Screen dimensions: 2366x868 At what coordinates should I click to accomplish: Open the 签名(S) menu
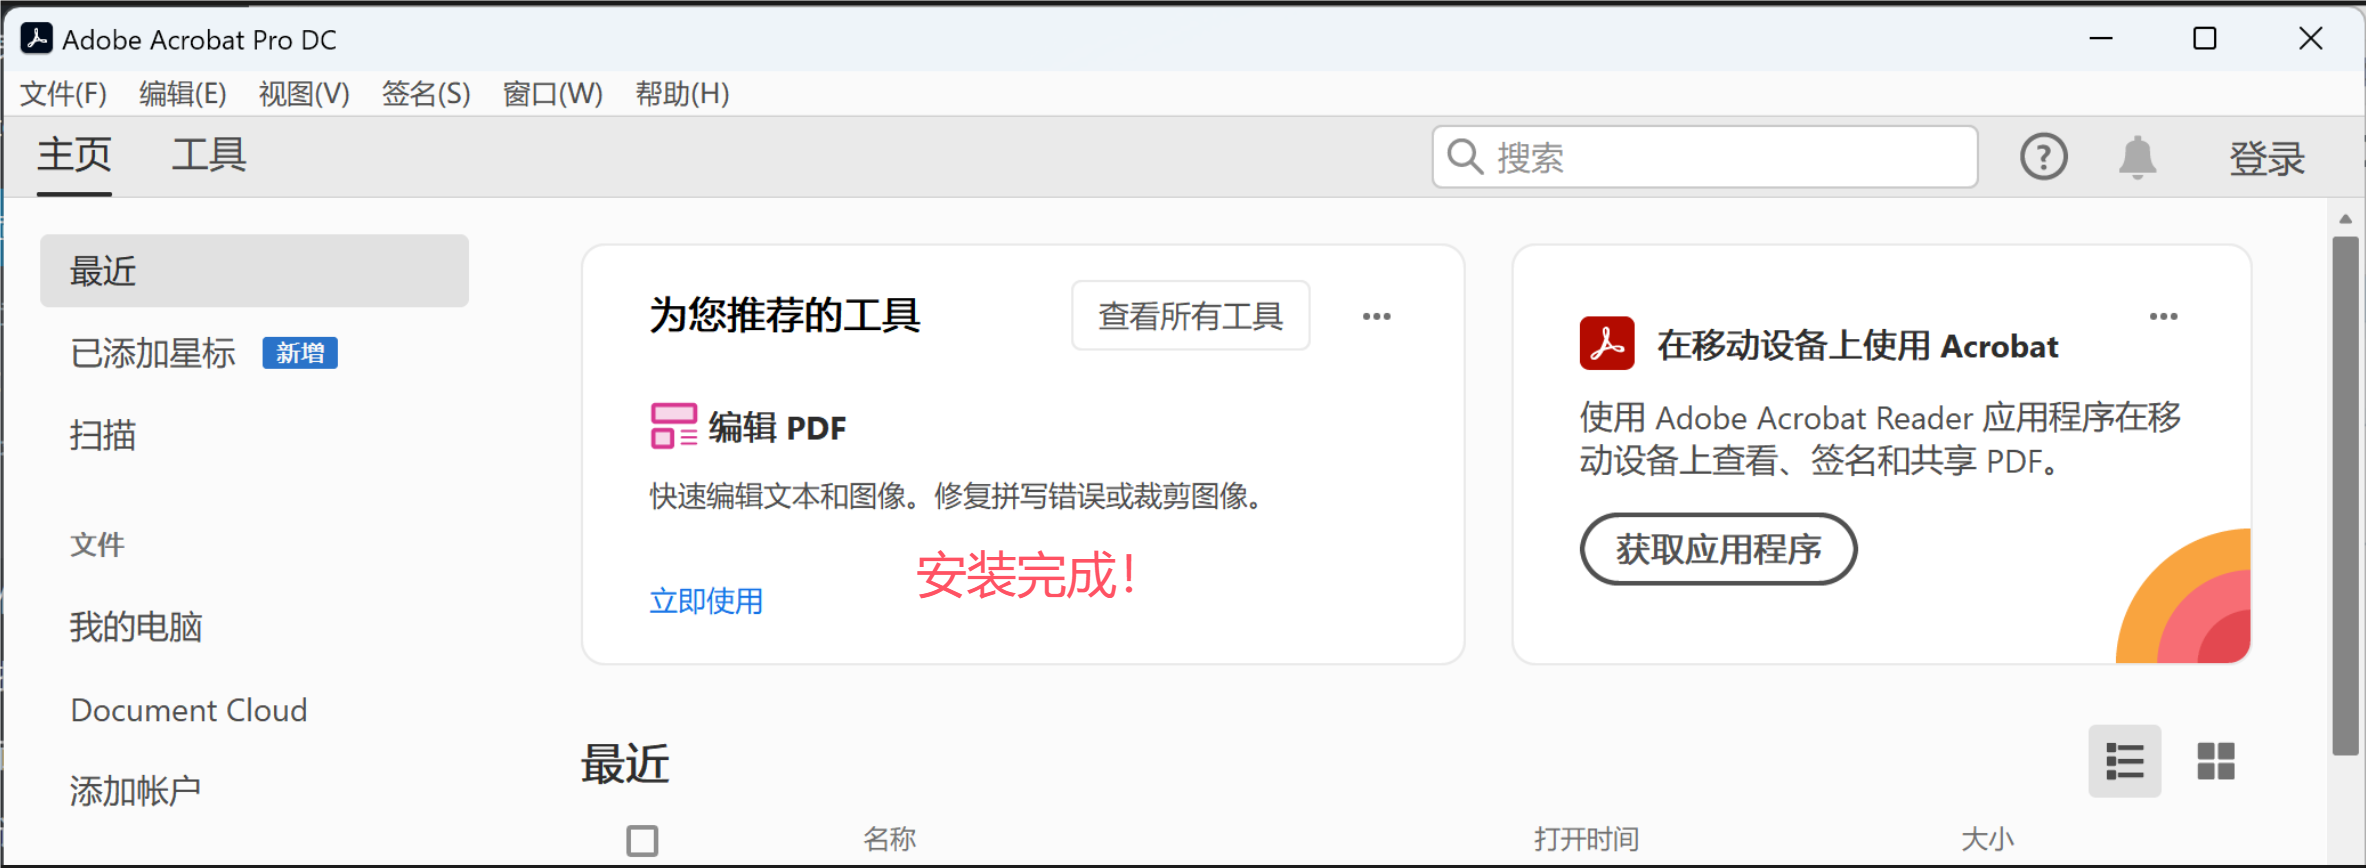(426, 94)
